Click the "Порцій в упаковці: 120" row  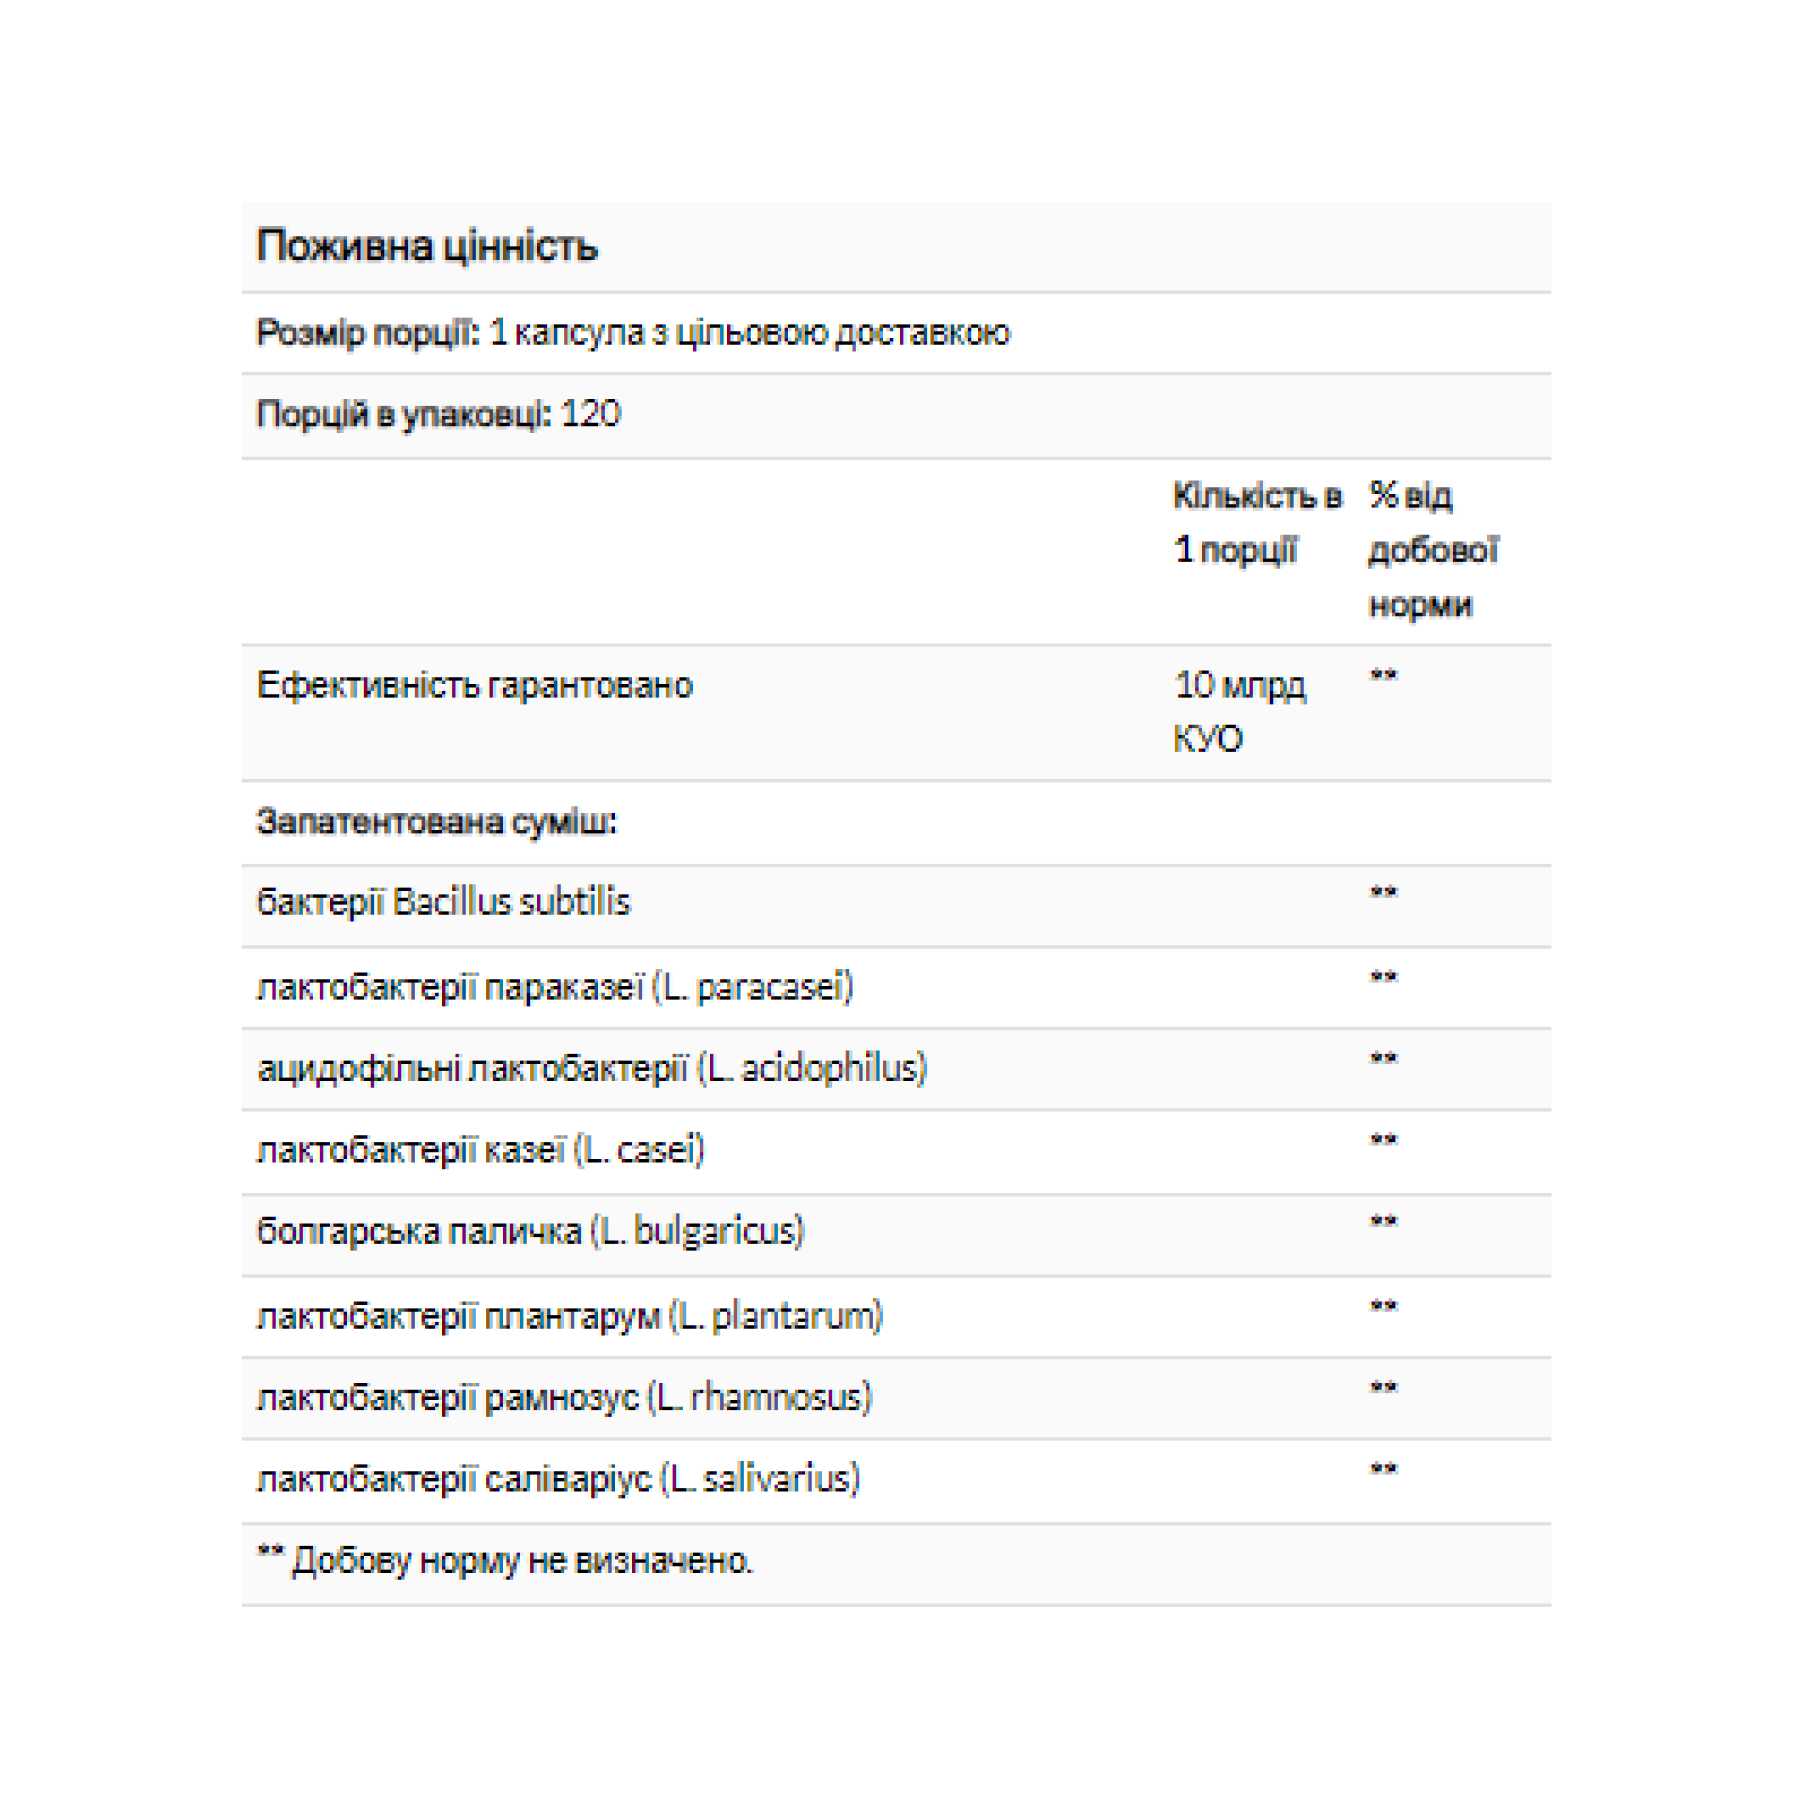(439, 414)
